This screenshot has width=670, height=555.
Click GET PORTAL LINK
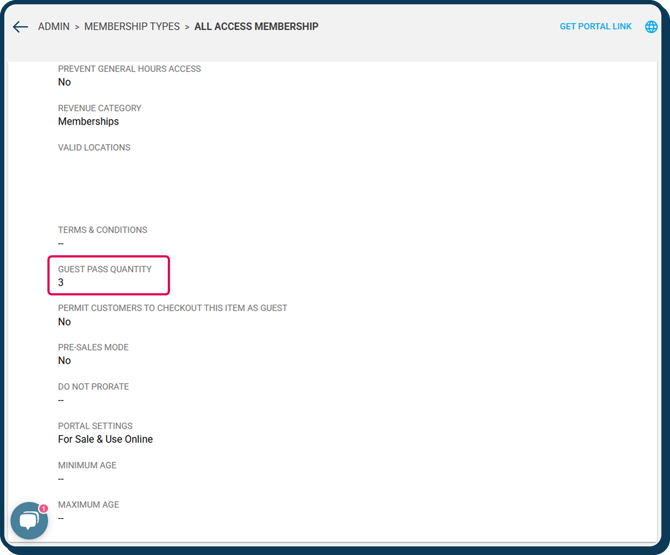tap(595, 27)
